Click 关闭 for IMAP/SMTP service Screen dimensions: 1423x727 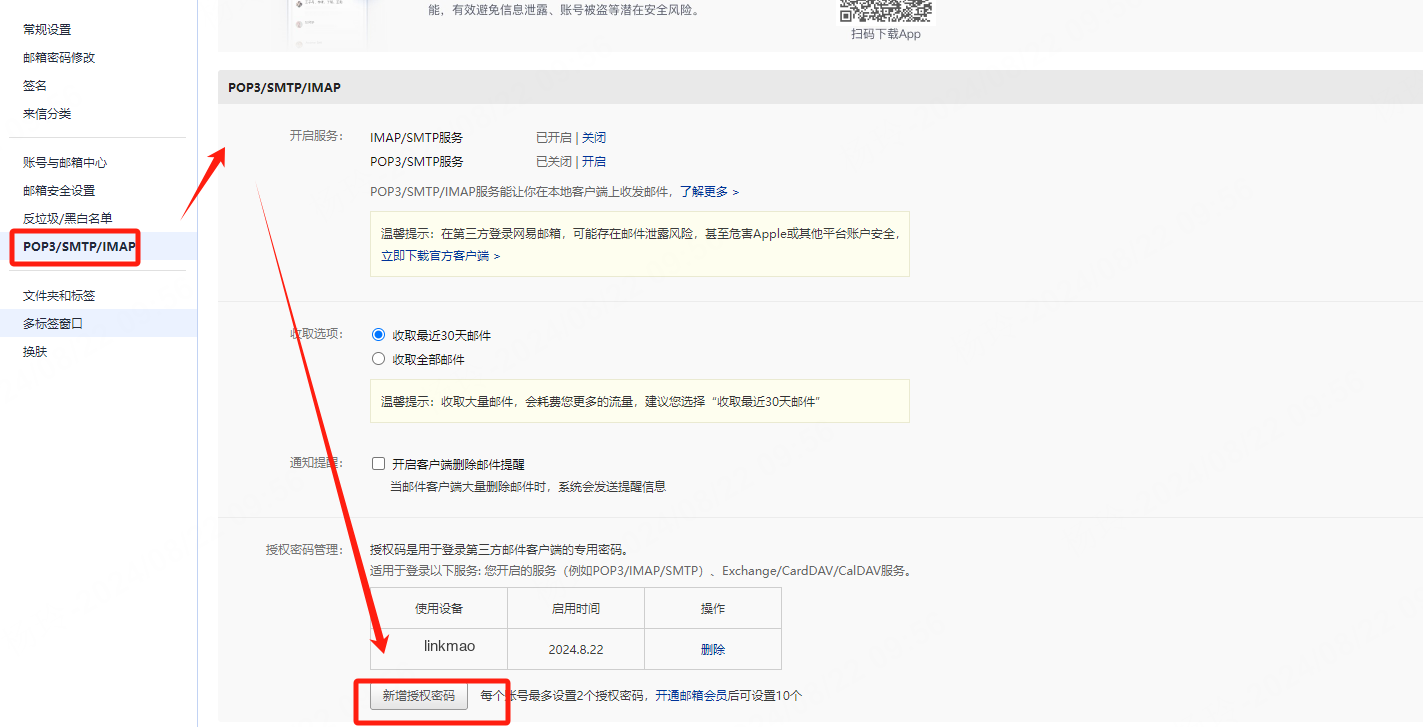click(x=594, y=138)
